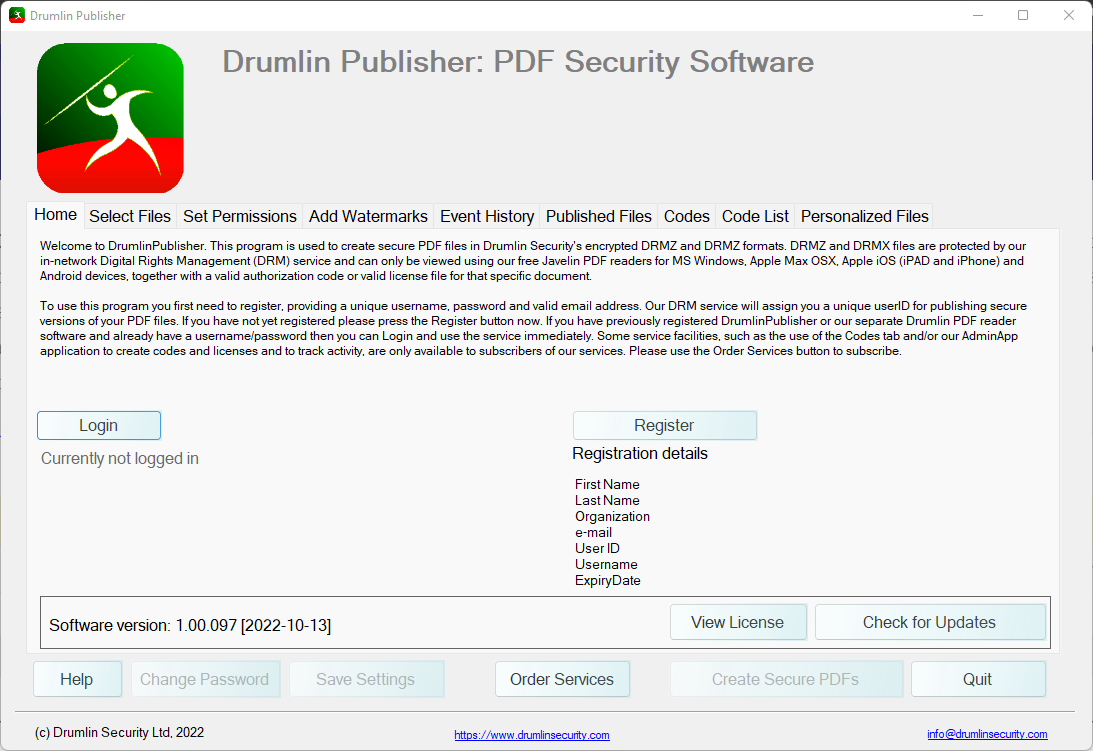The height and width of the screenshot is (751, 1093).
Task: Select the Home tab
Action: 55,215
